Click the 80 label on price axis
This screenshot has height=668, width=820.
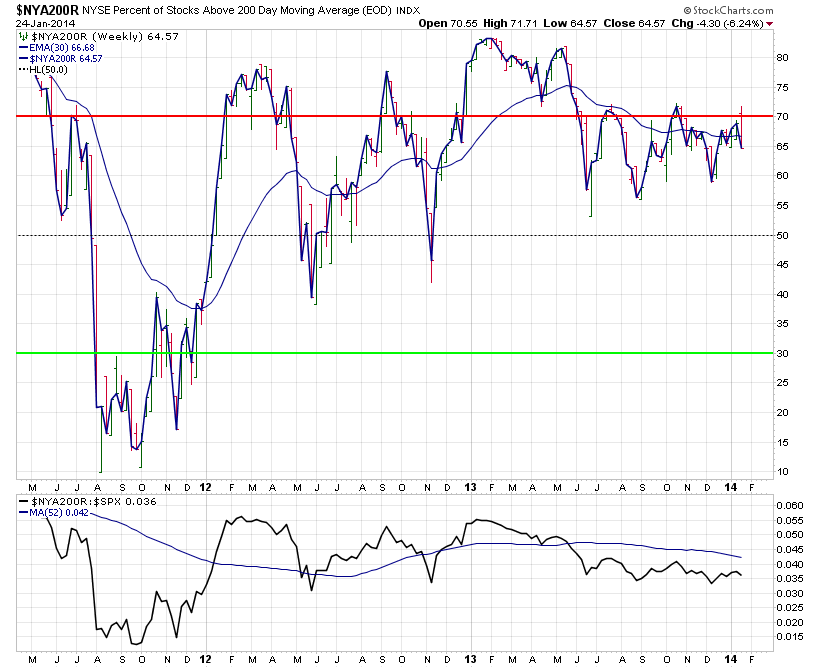click(x=782, y=58)
